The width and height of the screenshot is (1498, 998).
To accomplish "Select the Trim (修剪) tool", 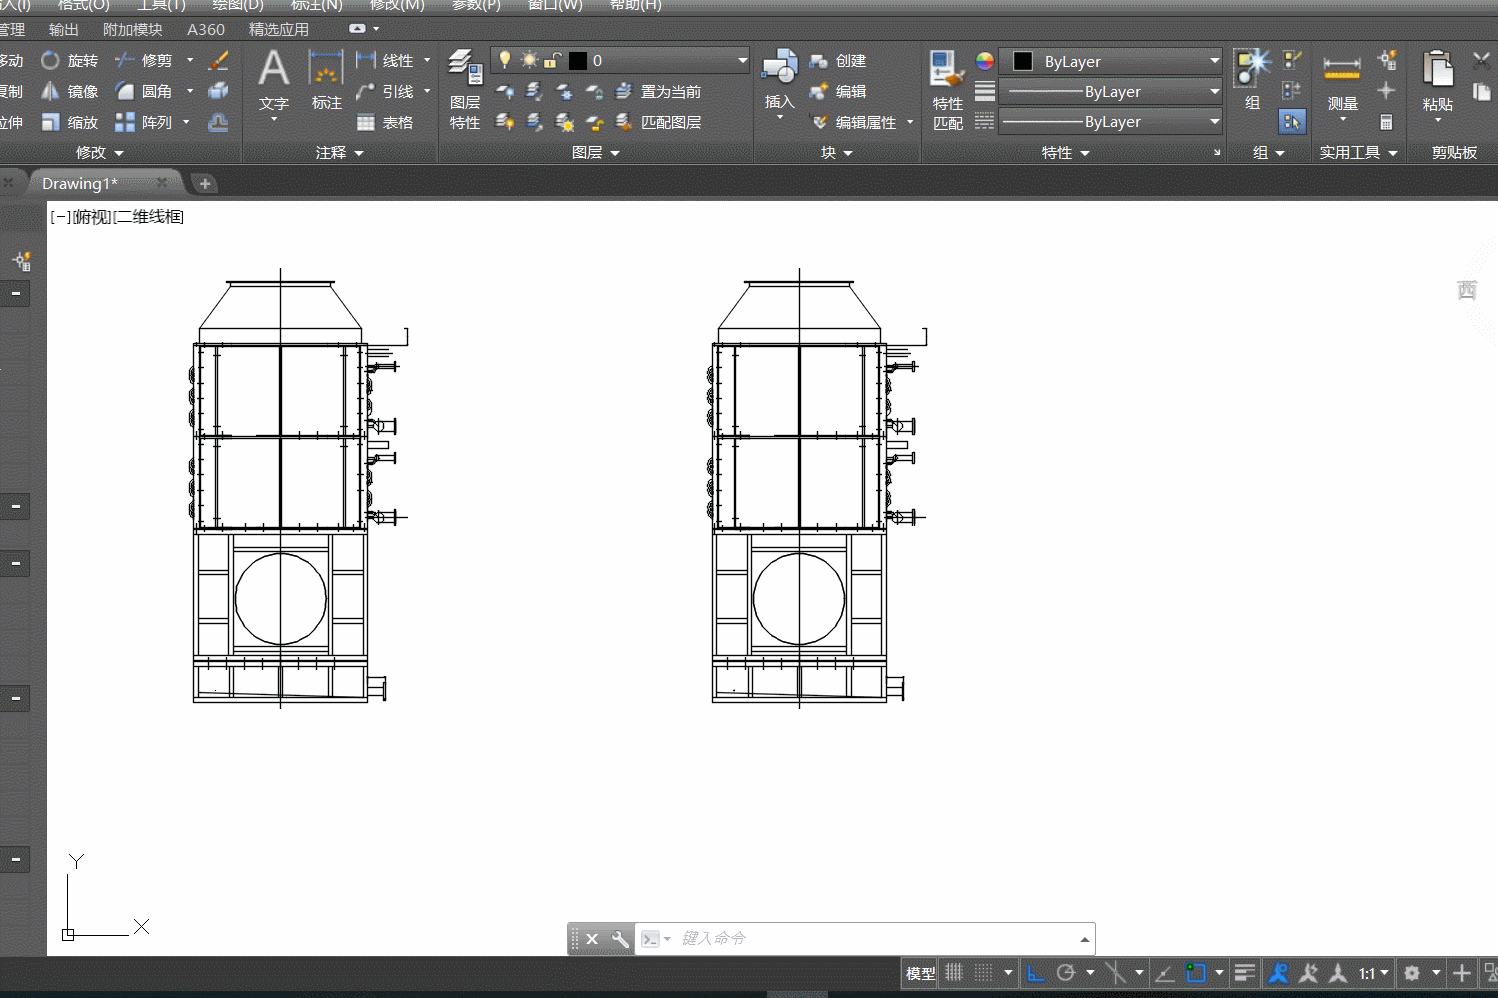I will pyautogui.click(x=144, y=61).
